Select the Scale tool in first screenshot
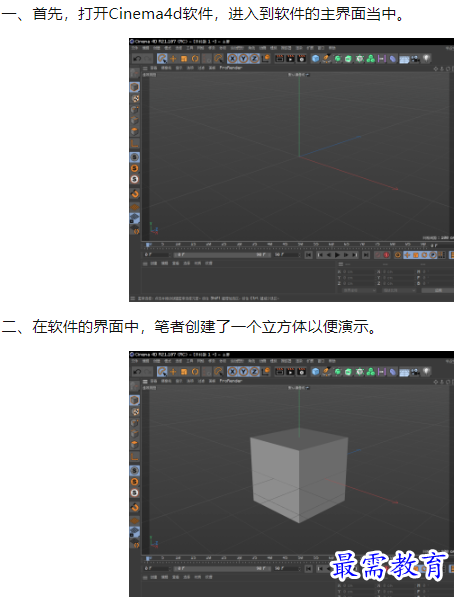 tap(184, 59)
